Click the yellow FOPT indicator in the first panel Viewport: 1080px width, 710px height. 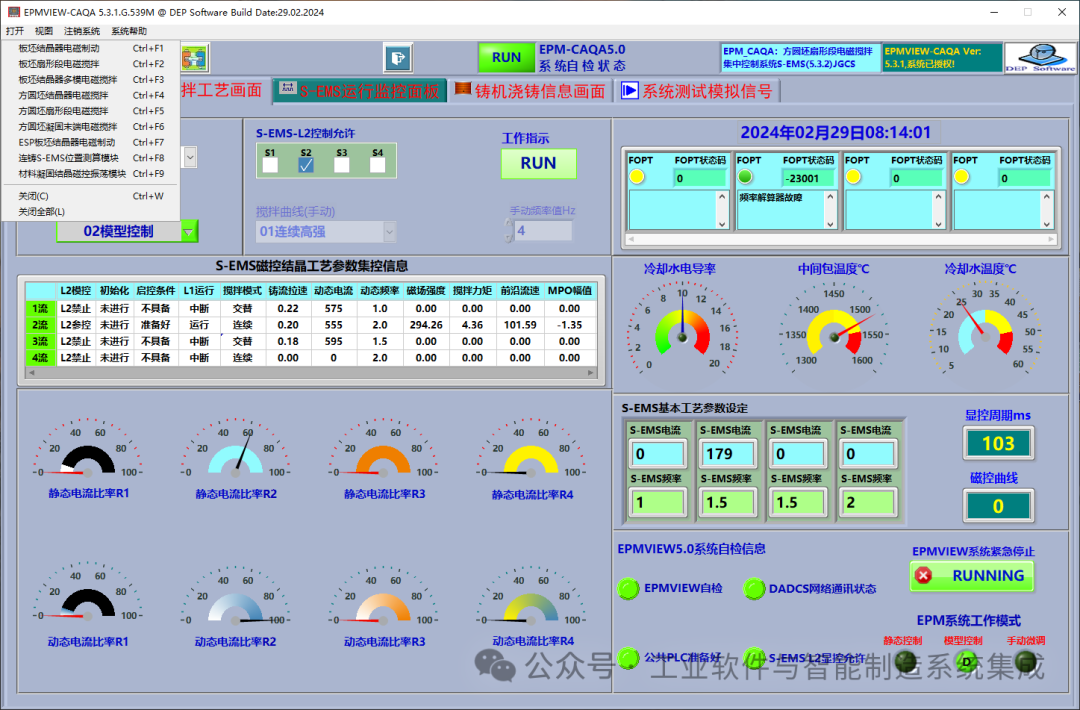coord(637,177)
